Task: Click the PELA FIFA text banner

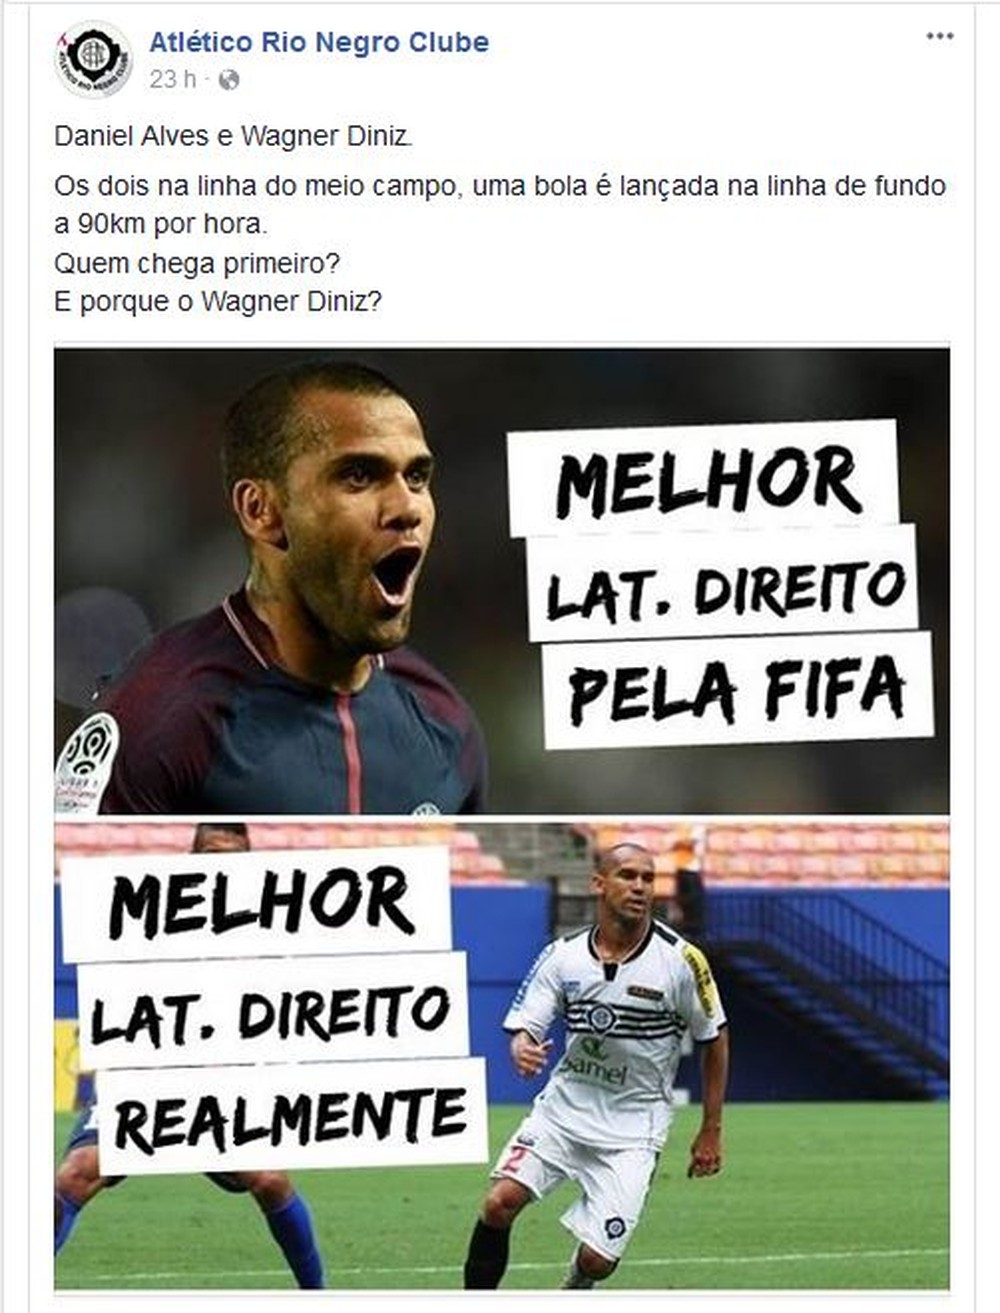Action: tap(738, 691)
